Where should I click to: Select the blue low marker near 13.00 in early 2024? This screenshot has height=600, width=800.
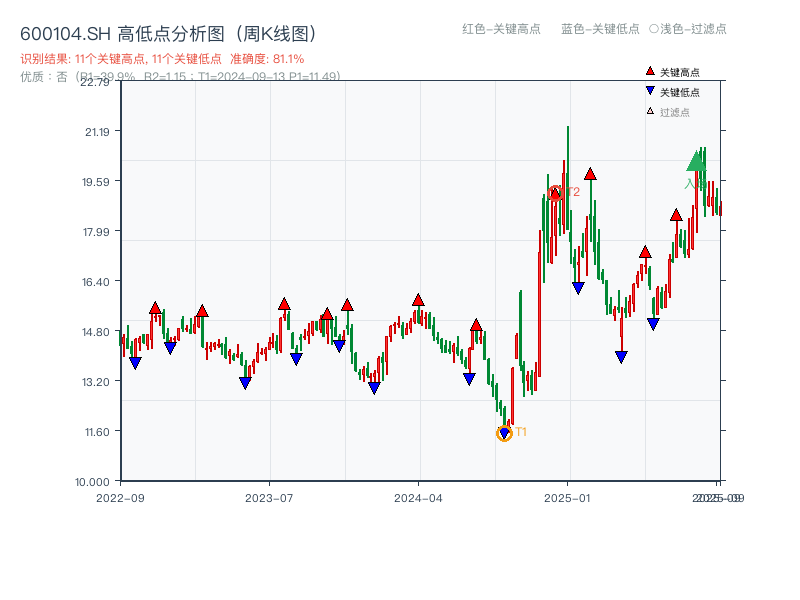click(374, 388)
